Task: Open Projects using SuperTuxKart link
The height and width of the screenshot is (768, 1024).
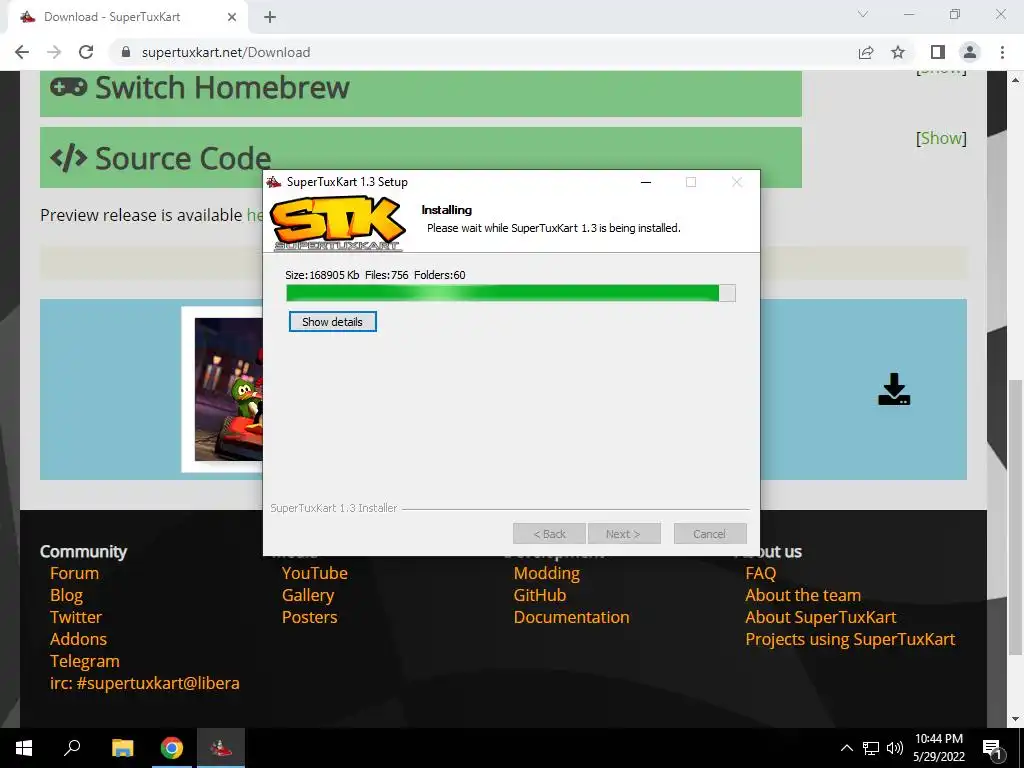Action: click(x=850, y=639)
